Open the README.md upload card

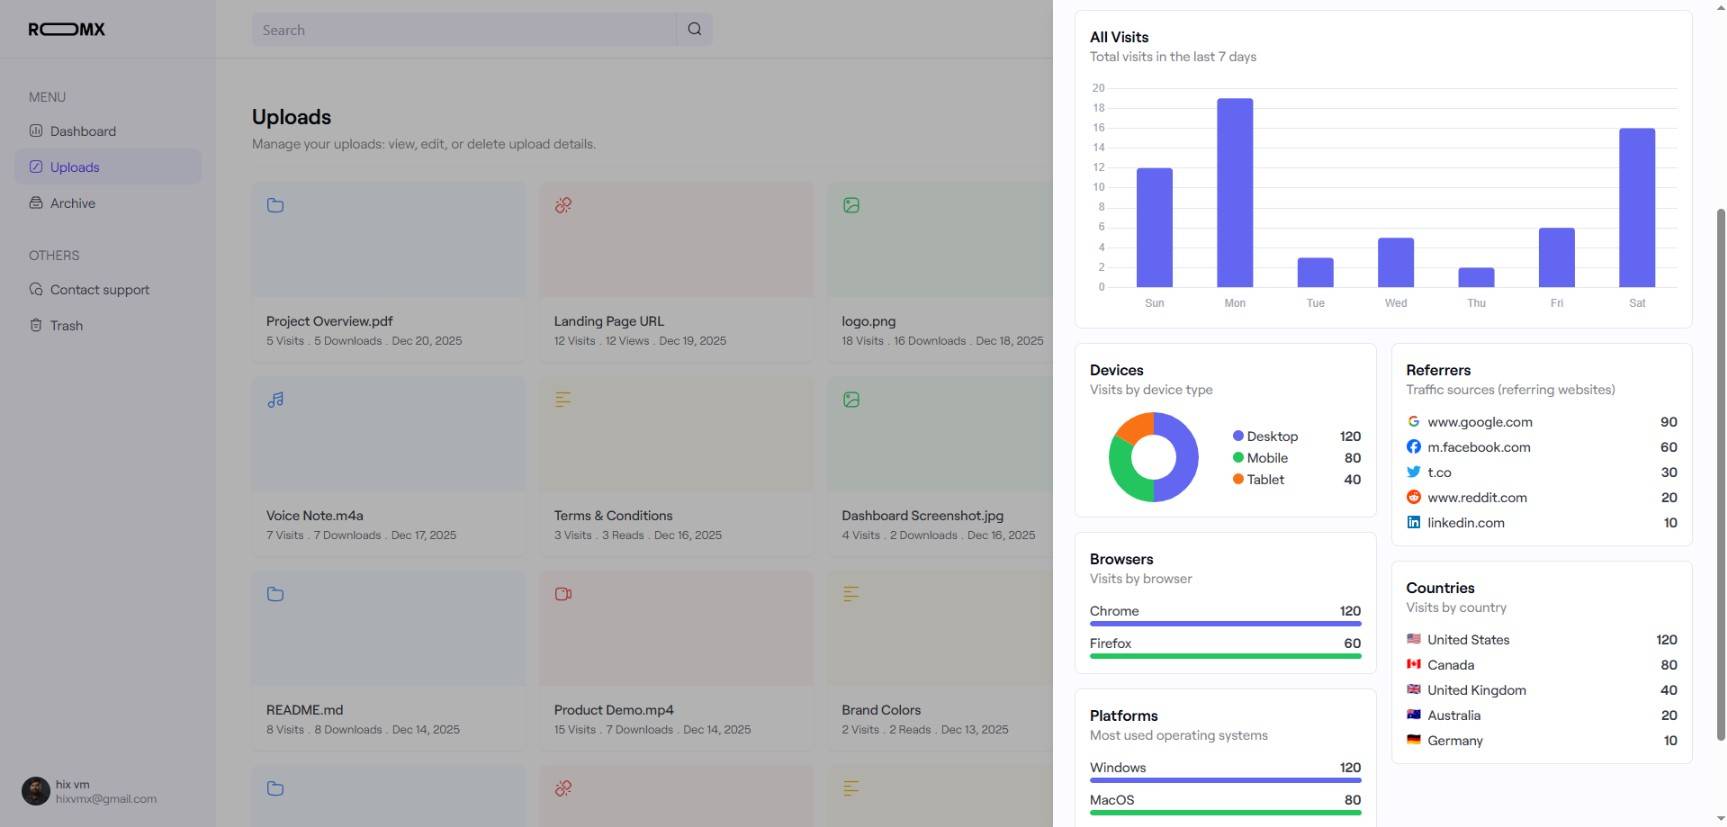pyautogui.click(x=388, y=660)
